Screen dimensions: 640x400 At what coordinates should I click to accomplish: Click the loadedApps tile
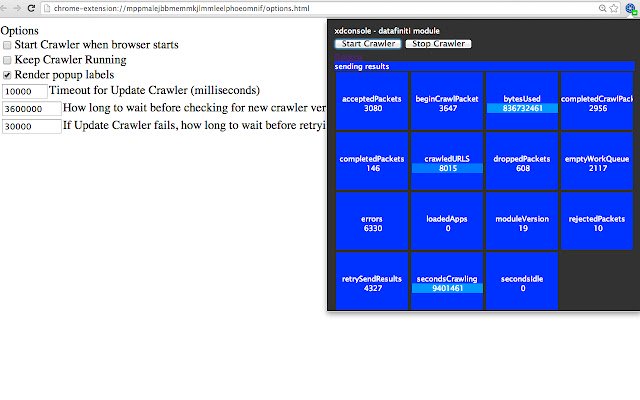[447, 221]
